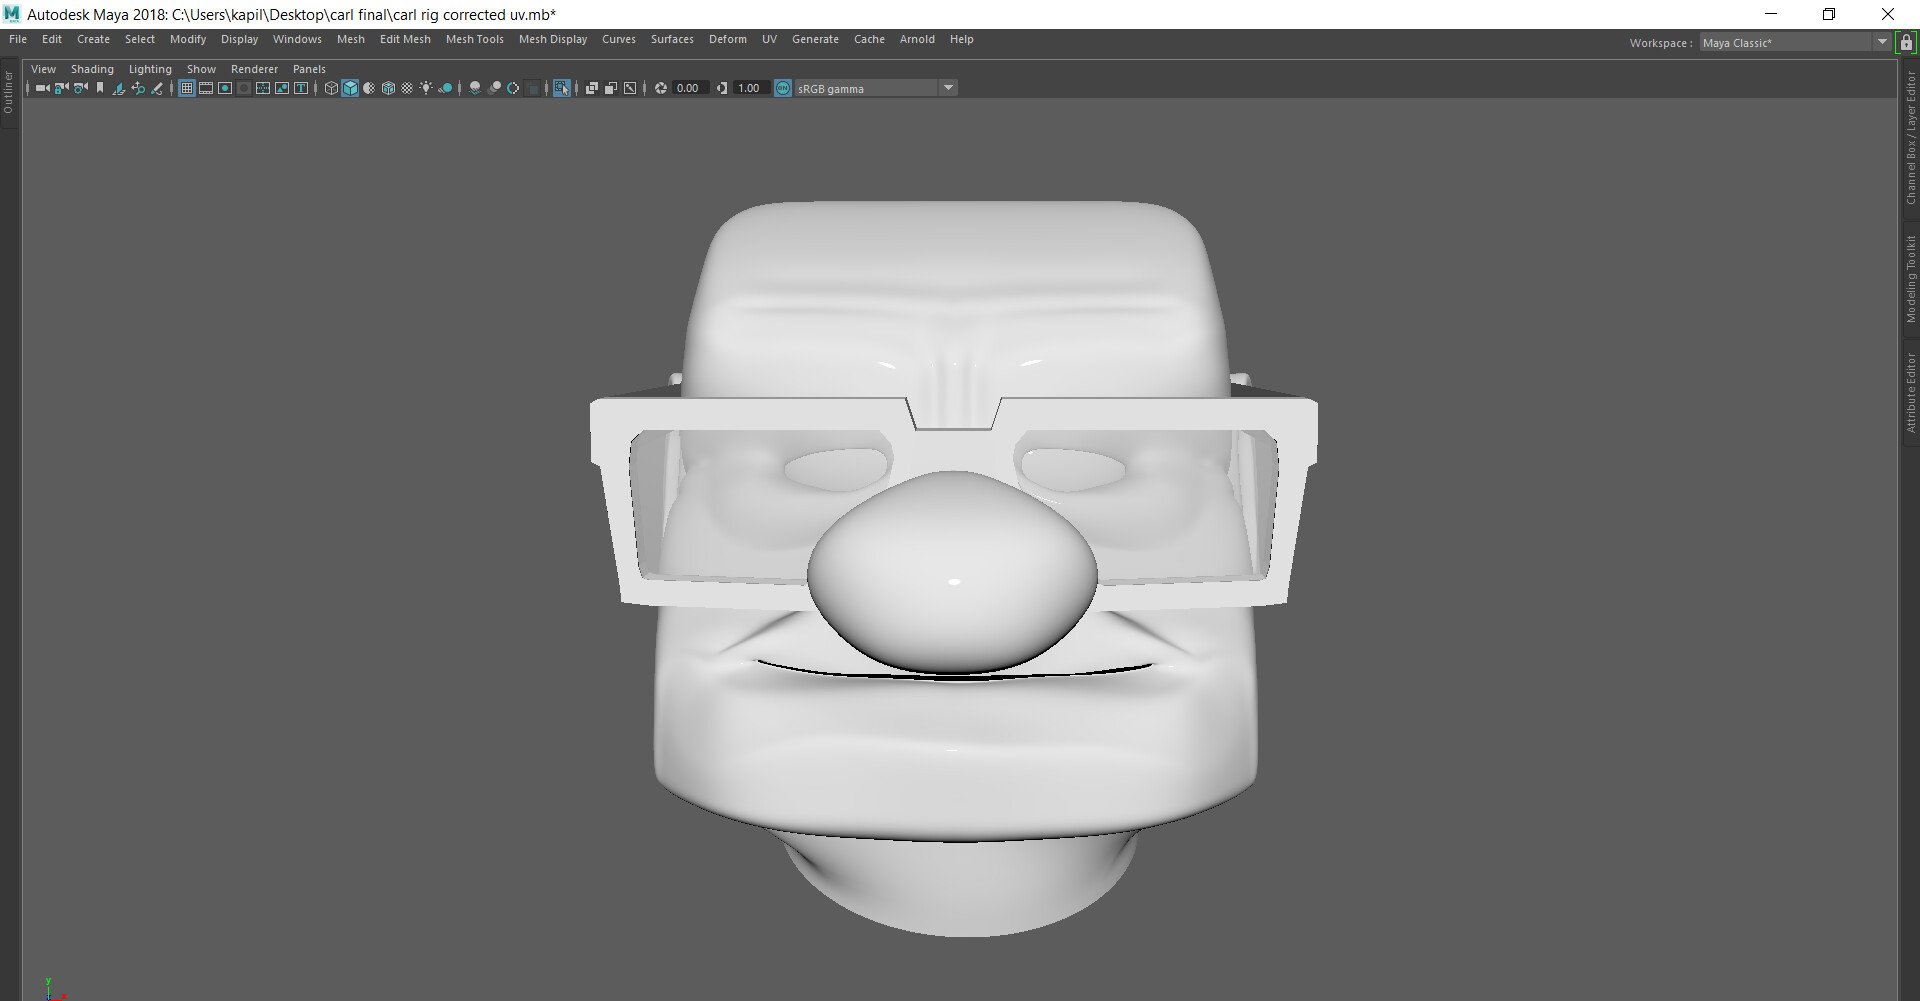Image resolution: width=1920 pixels, height=1001 pixels.
Task: Open the Outliner panel
Action: [x=8, y=90]
